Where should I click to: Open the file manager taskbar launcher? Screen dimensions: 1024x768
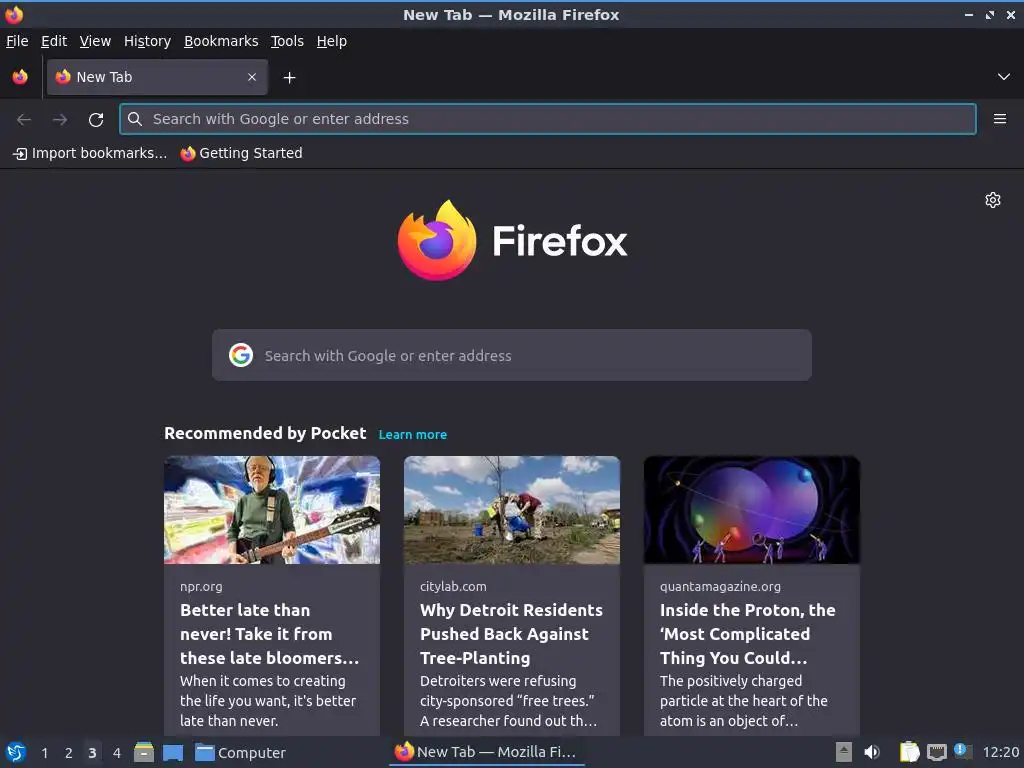coord(144,752)
